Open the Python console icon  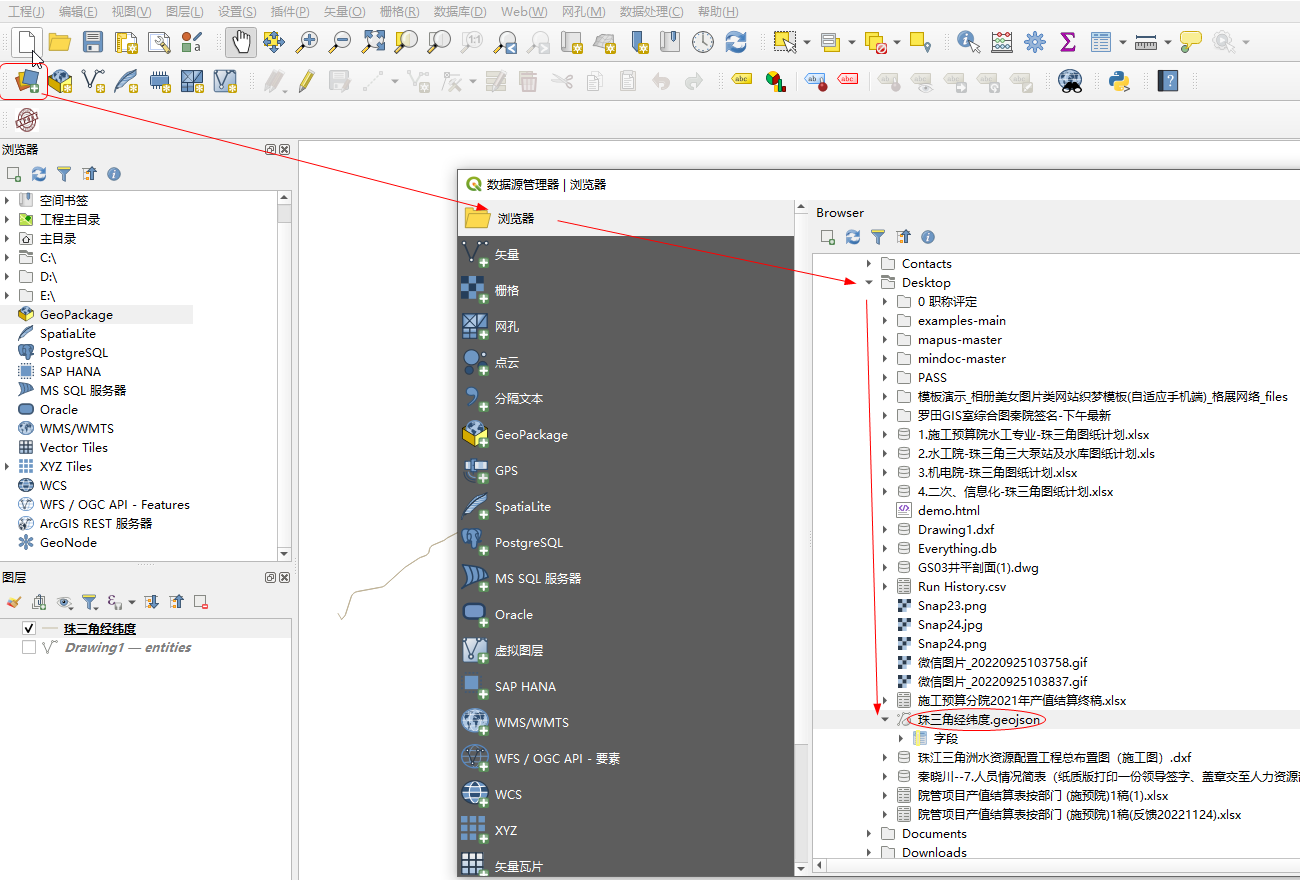tap(1118, 80)
